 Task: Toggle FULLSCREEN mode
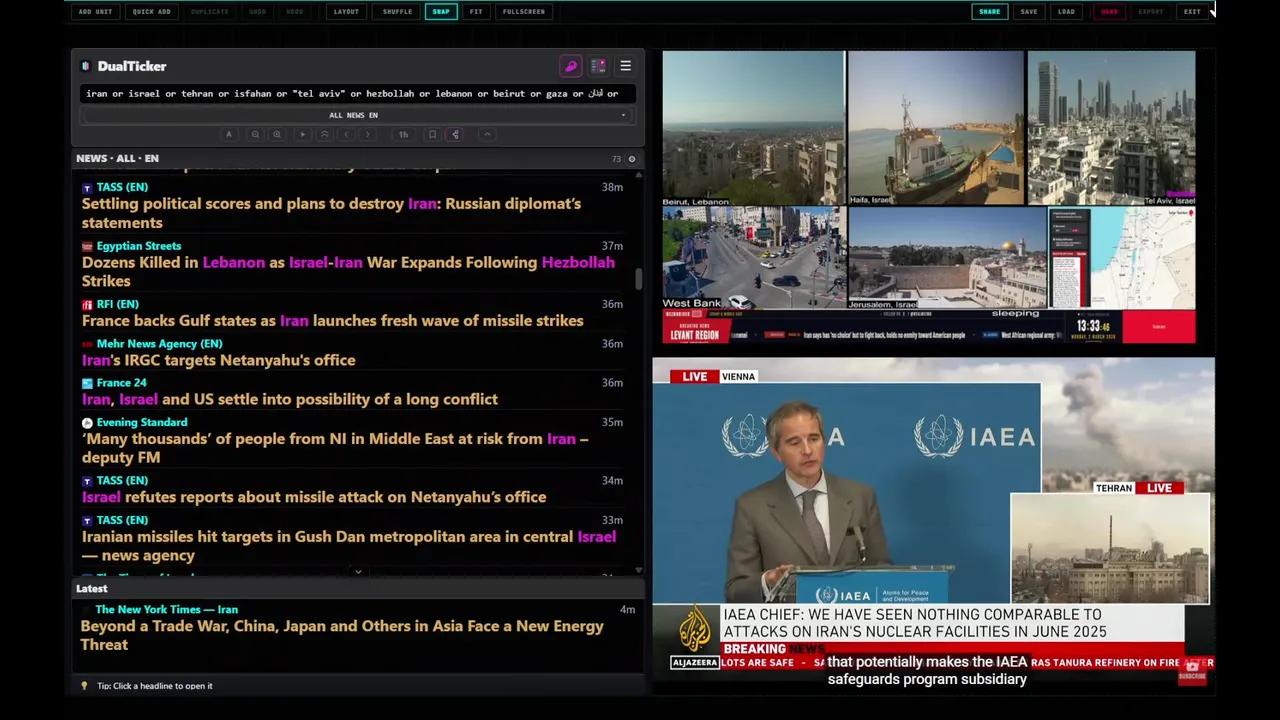(524, 12)
